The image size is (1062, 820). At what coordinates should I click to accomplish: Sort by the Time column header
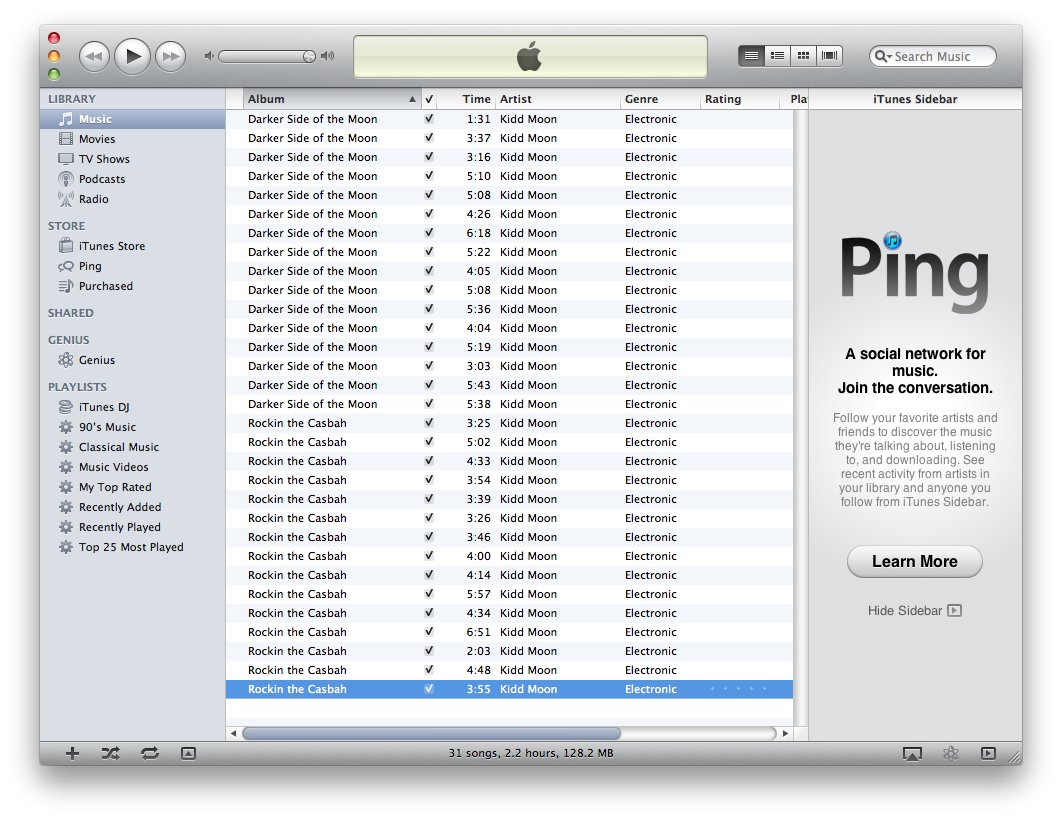[467, 99]
